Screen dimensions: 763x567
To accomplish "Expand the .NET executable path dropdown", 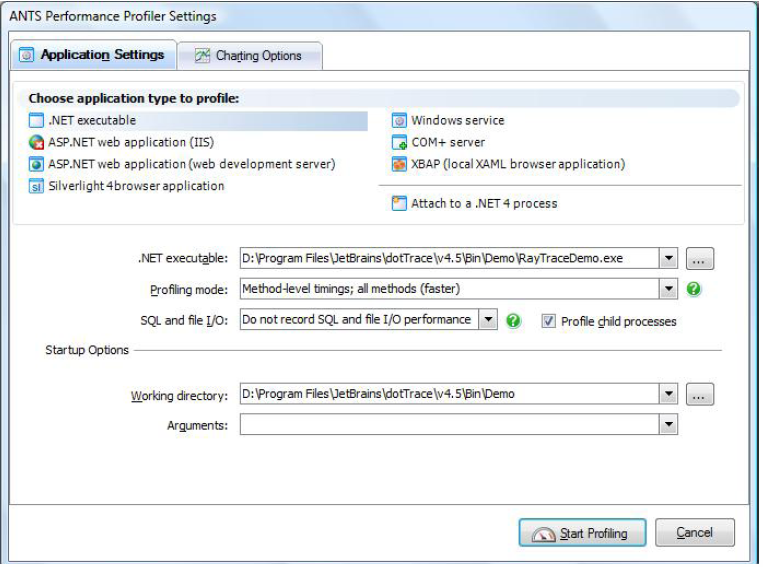I will (668, 258).
